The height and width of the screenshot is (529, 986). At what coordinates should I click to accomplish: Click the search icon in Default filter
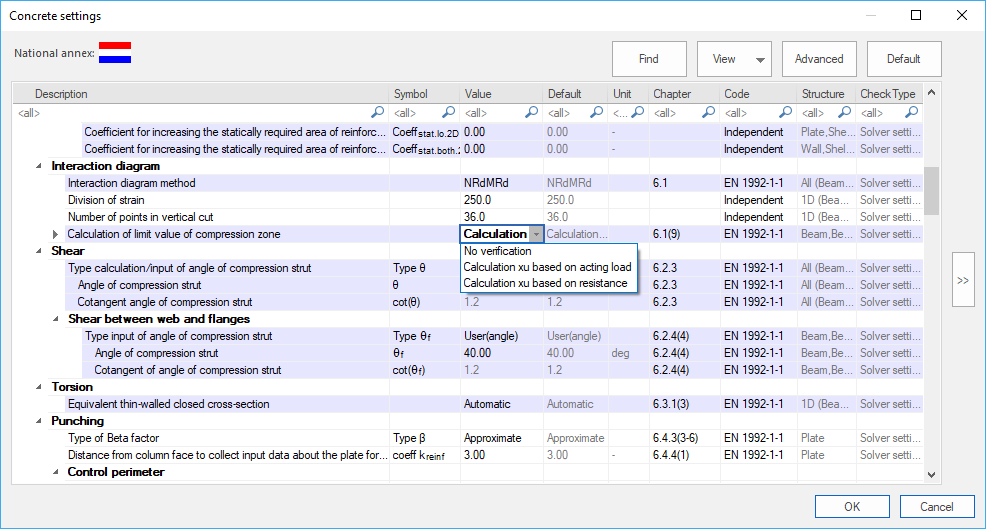pyautogui.click(x=597, y=113)
